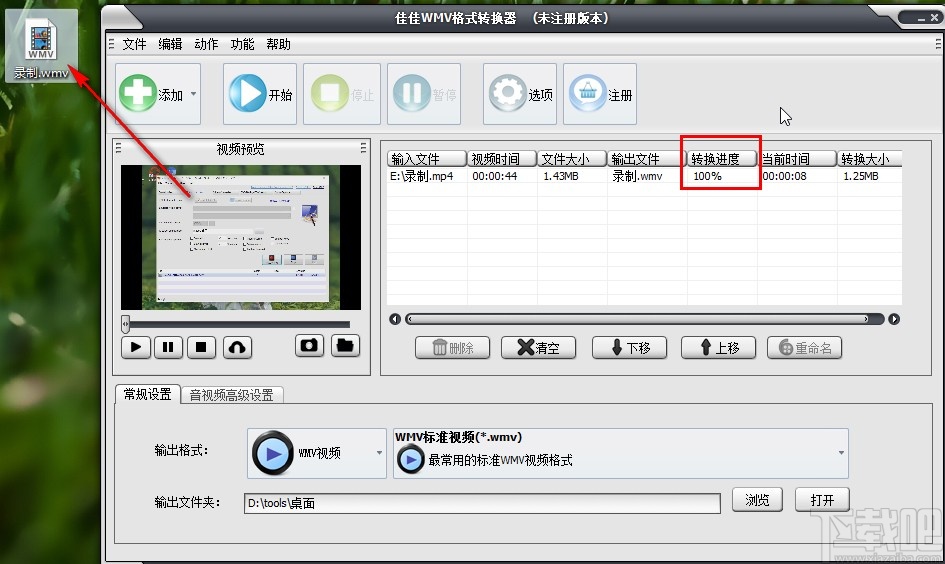Viewport: 945px width, 564px height.
Task: Click the 清空 clear list button
Action: pyautogui.click(x=538, y=348)
